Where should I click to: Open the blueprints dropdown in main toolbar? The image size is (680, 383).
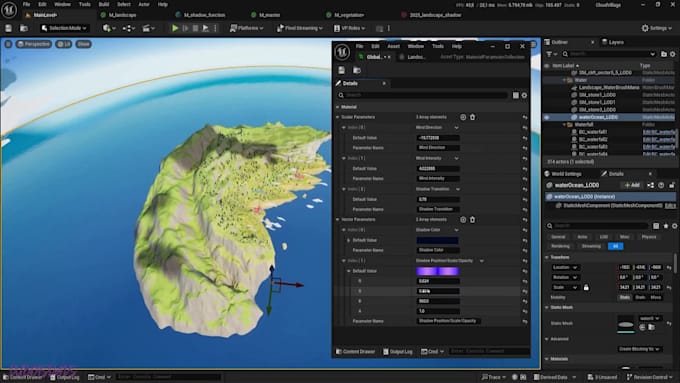coord(129,28)
